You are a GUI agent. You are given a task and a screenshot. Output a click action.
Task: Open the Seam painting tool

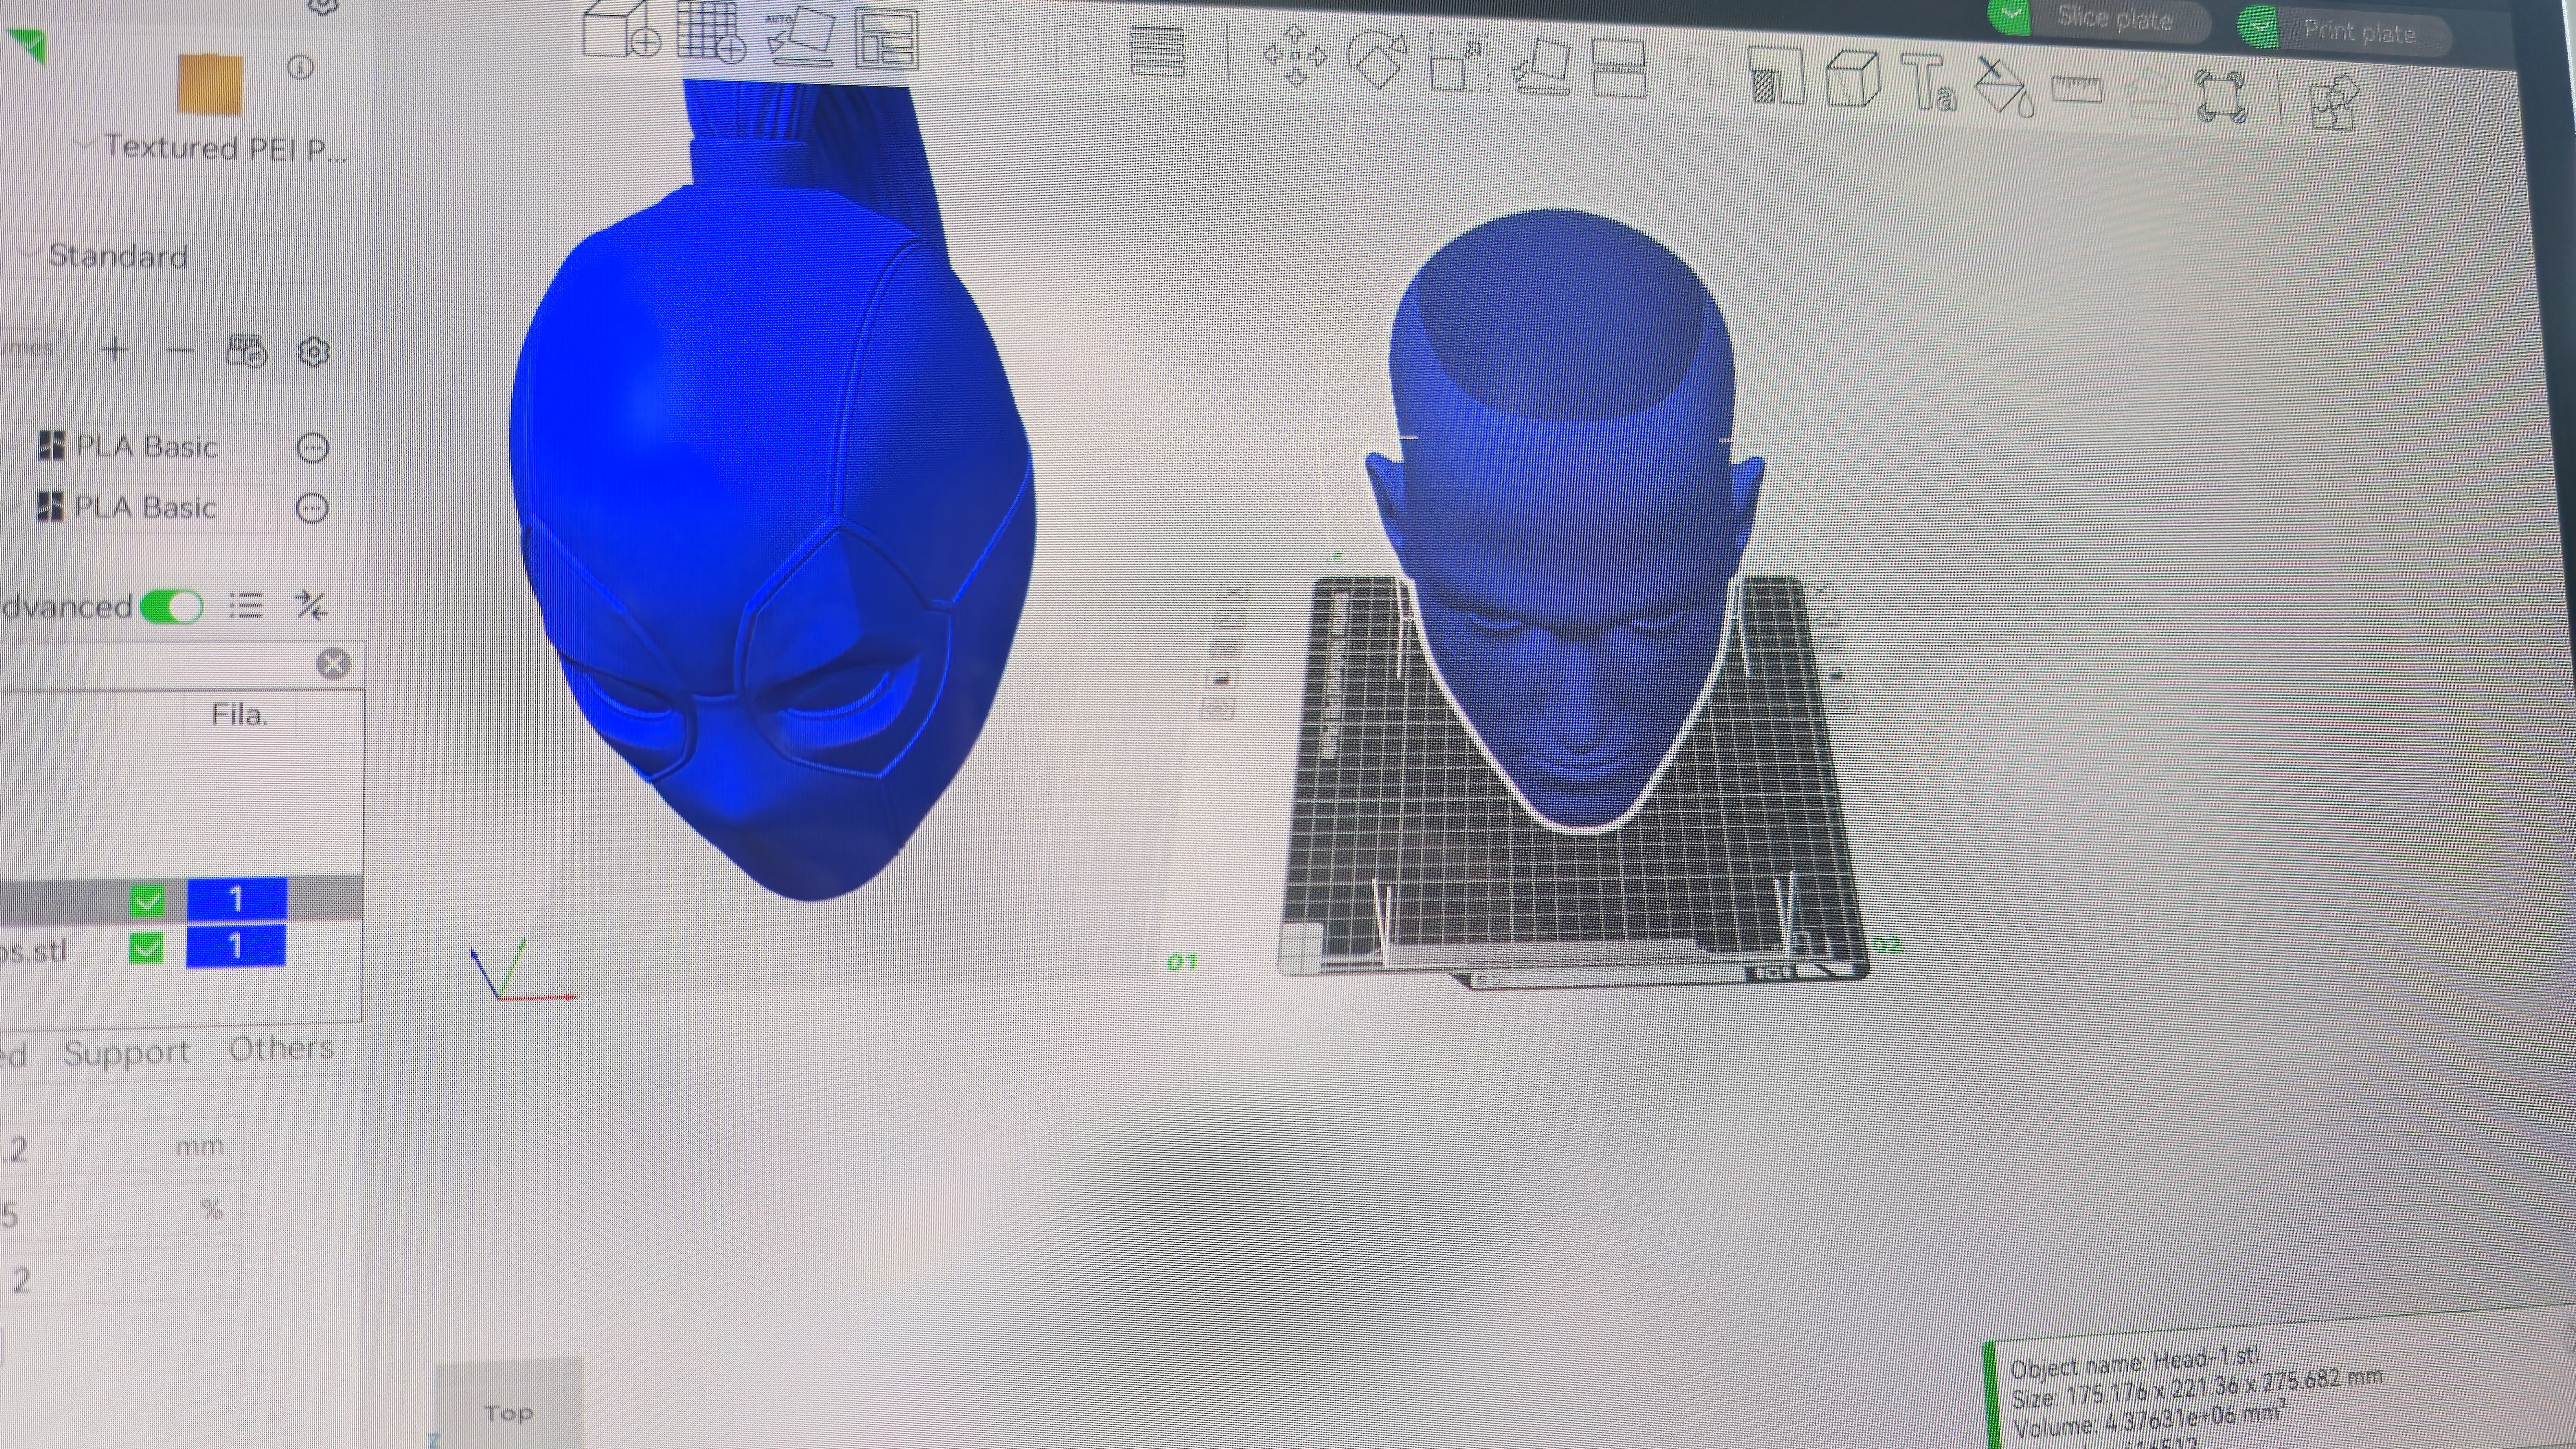pyautogui.click(x=1853, y=79)
